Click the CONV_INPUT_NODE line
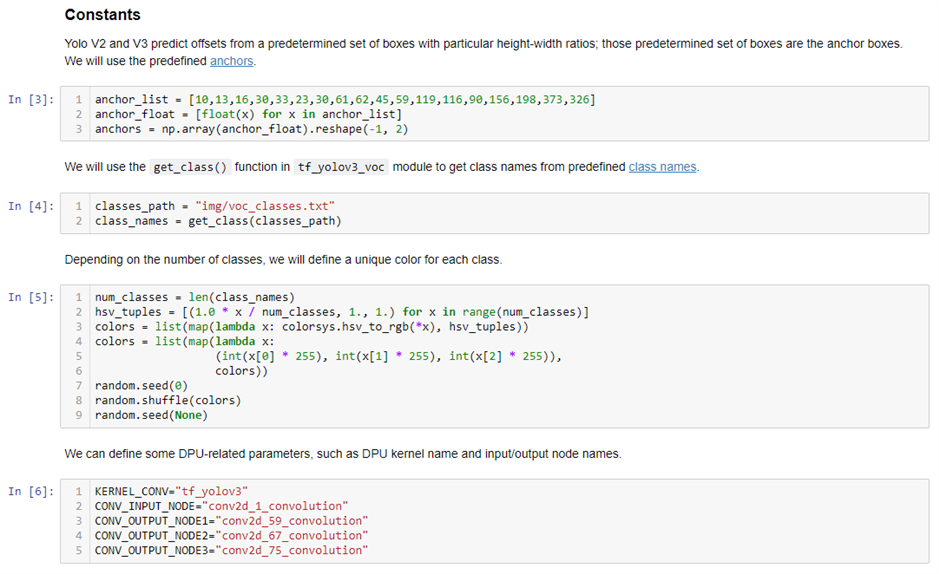The height and width of the screenshot is (574, 939). tap(221, 506)
